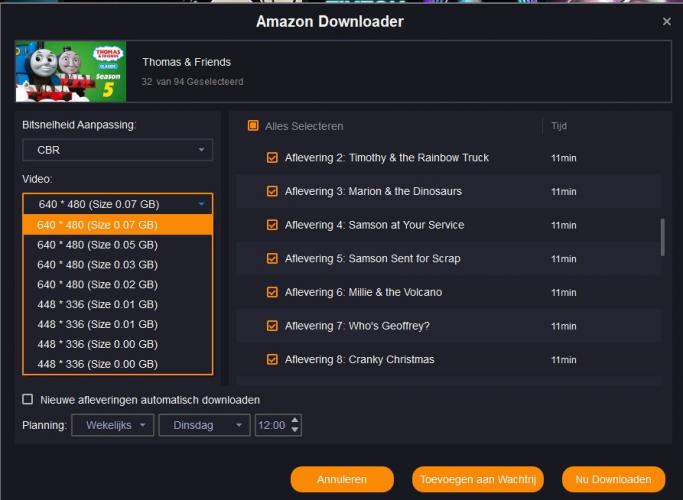The width and height of the screenshot is (683, 500).
Task: Click the 12:00 time field
Action: click(x=272, y=425)
